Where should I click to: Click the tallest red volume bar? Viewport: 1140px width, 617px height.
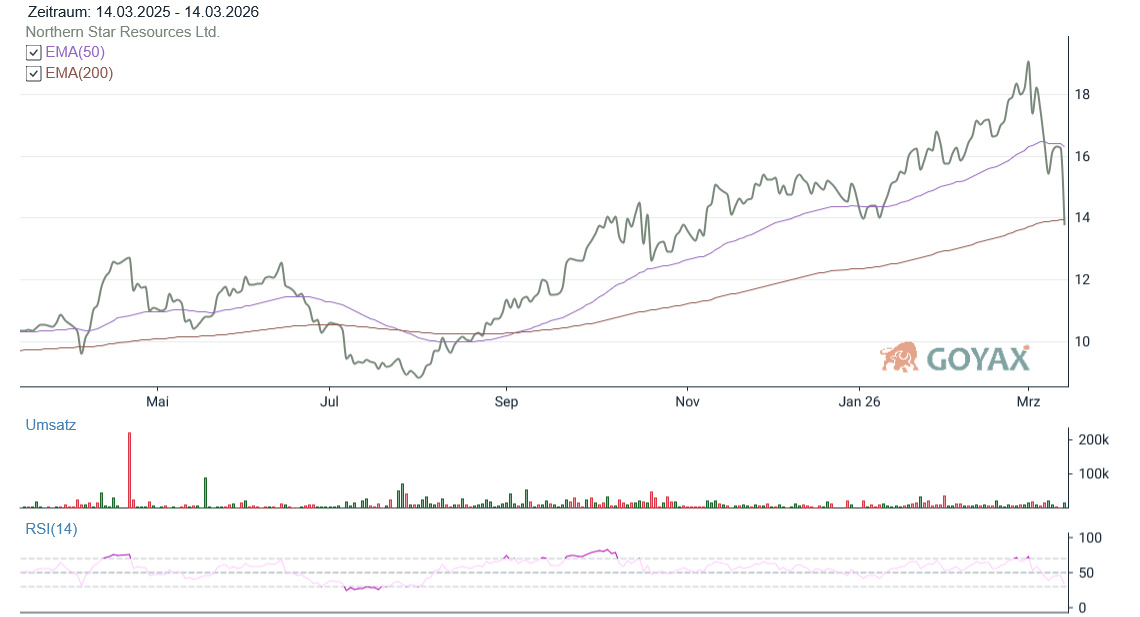129,470
